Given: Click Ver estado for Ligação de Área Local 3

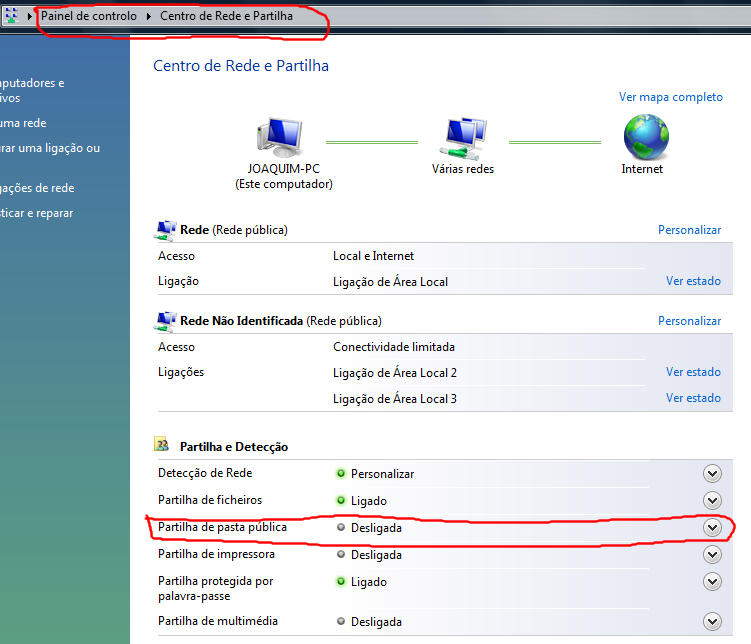Looking at the screenshot, I should (x=693, y=397).
